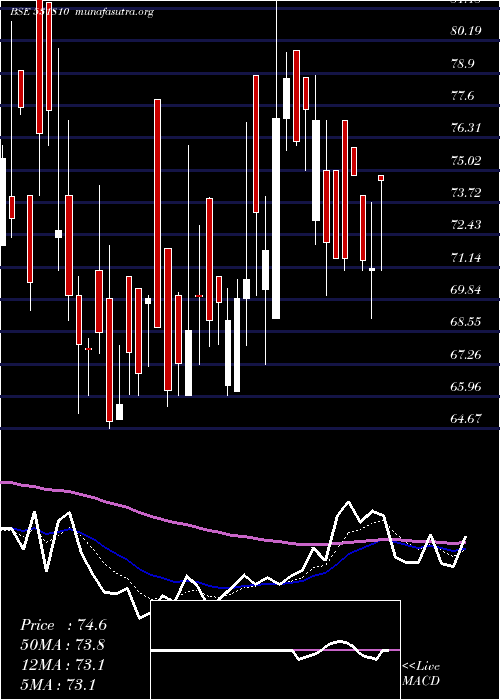Click the 75.02 price axis label
500x700 pixels.
click(467, 160)
